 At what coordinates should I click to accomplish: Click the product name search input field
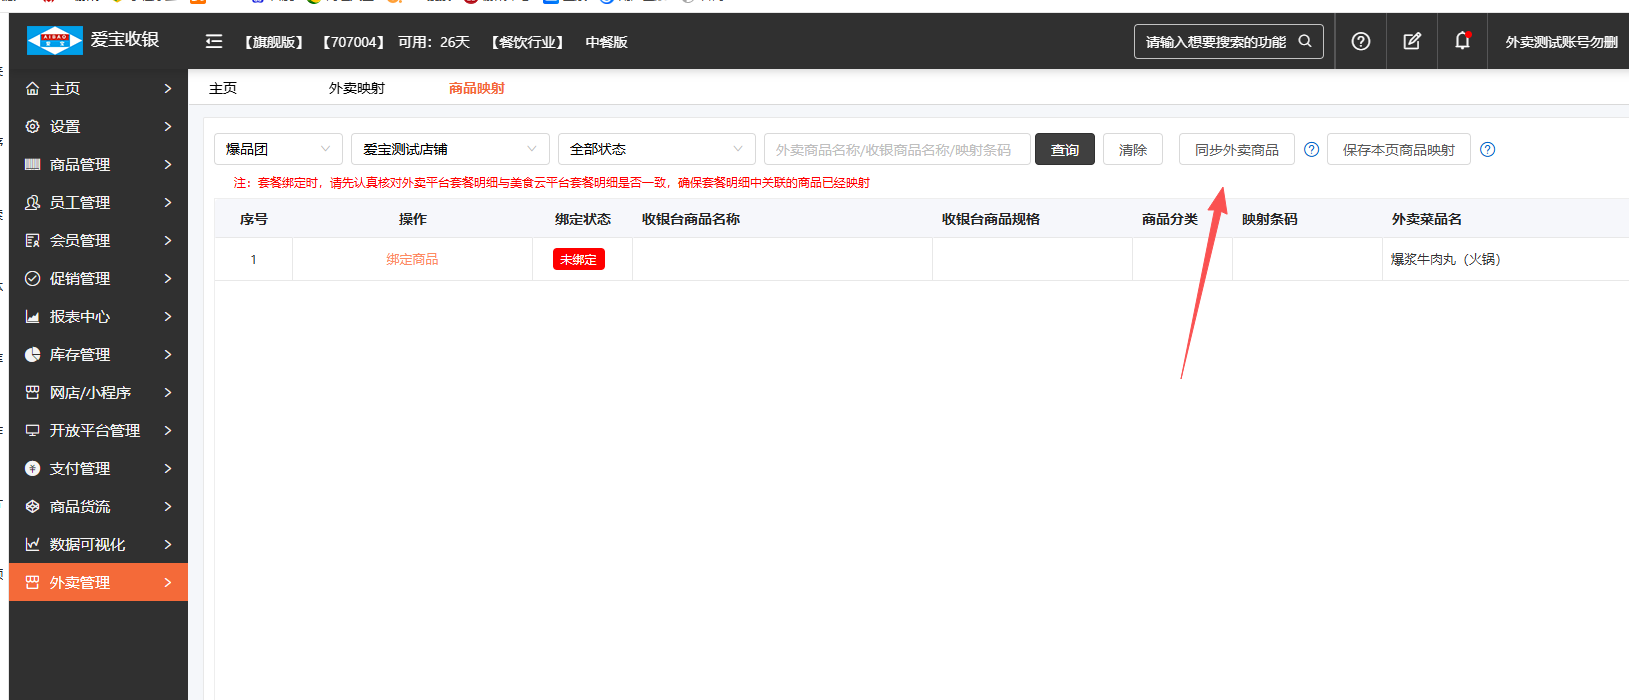tap(896, 149)
